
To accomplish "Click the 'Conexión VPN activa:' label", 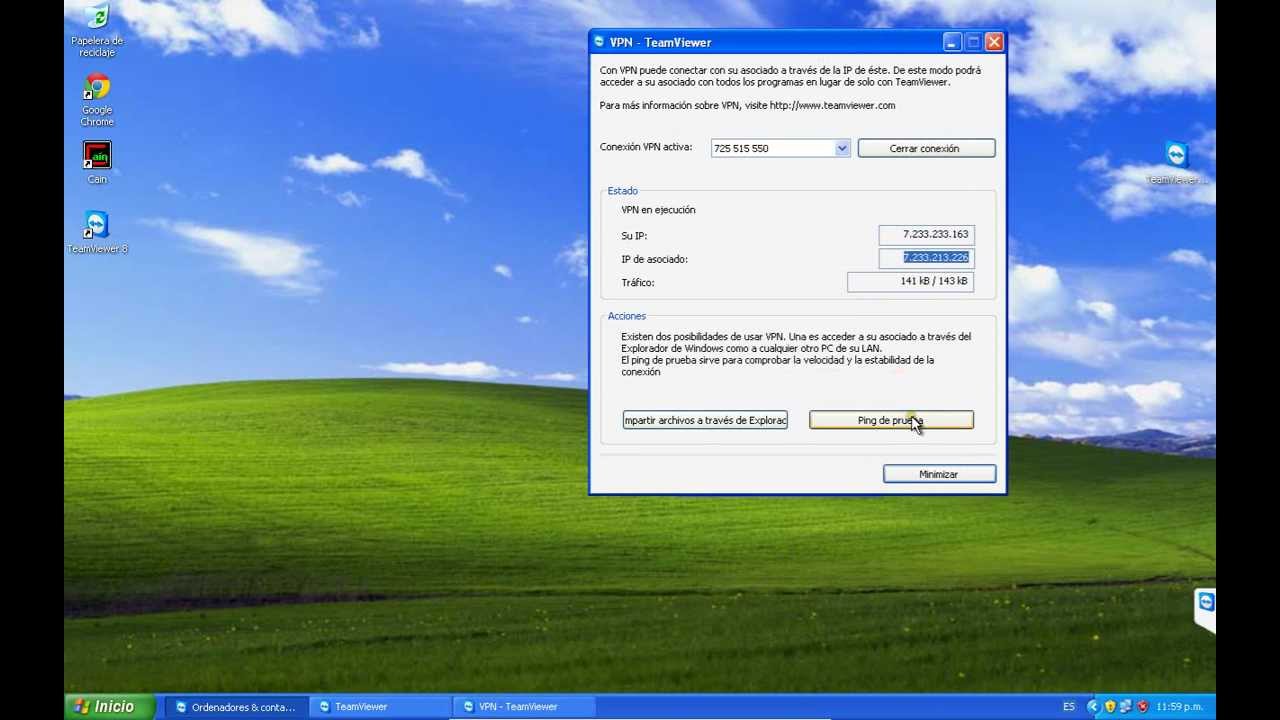I will (646, 147).
